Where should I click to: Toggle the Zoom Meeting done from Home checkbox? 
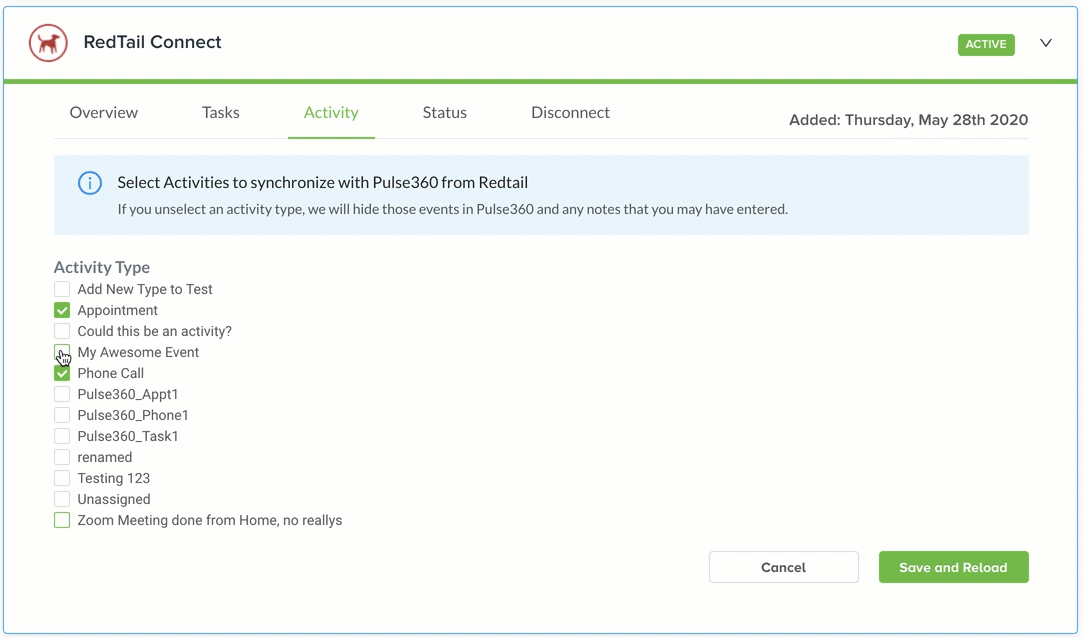62,520
